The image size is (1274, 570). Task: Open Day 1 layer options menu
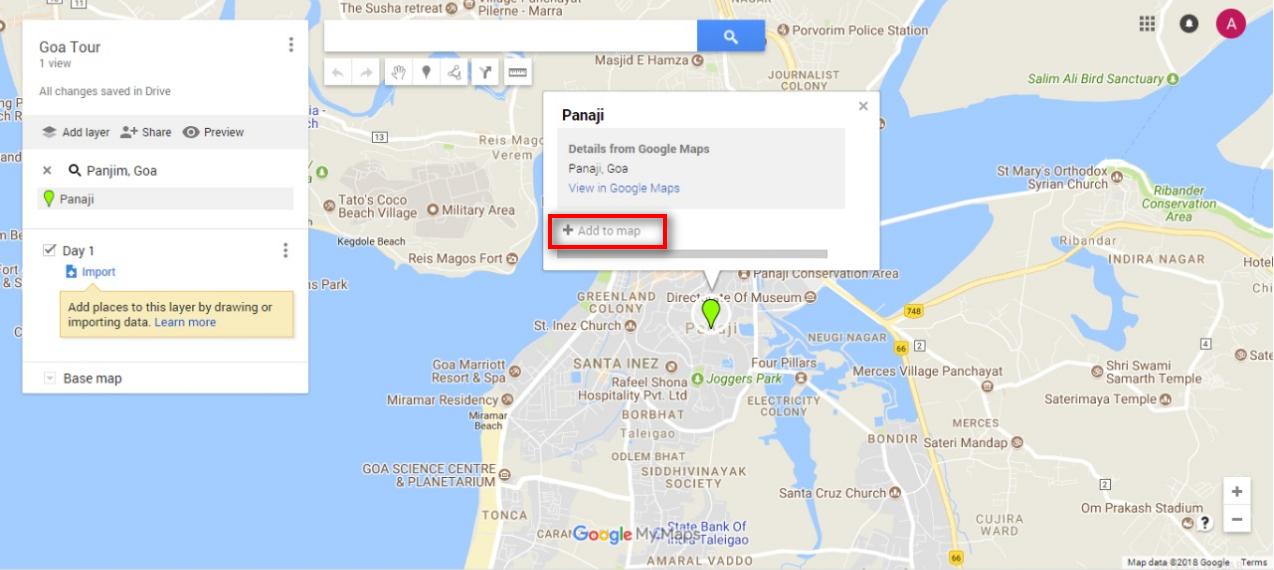coord(285,250)
